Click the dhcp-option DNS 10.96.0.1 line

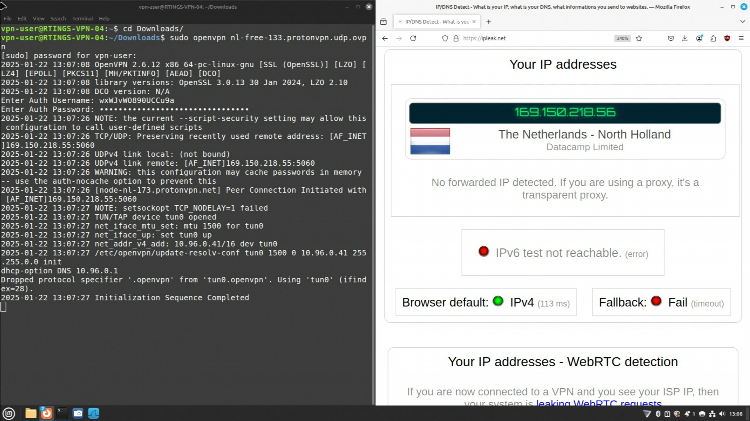point(59,271)
